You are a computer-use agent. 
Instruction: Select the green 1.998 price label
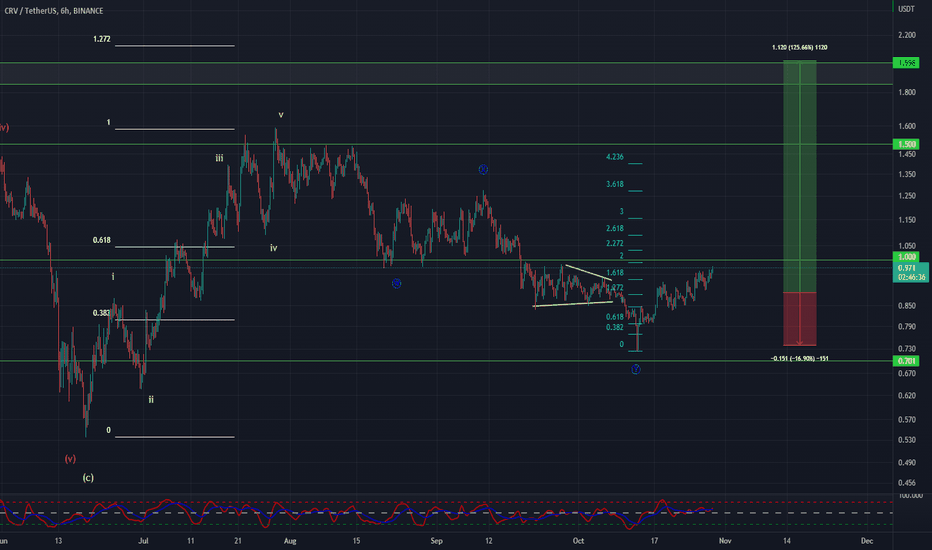click(906, 63)
